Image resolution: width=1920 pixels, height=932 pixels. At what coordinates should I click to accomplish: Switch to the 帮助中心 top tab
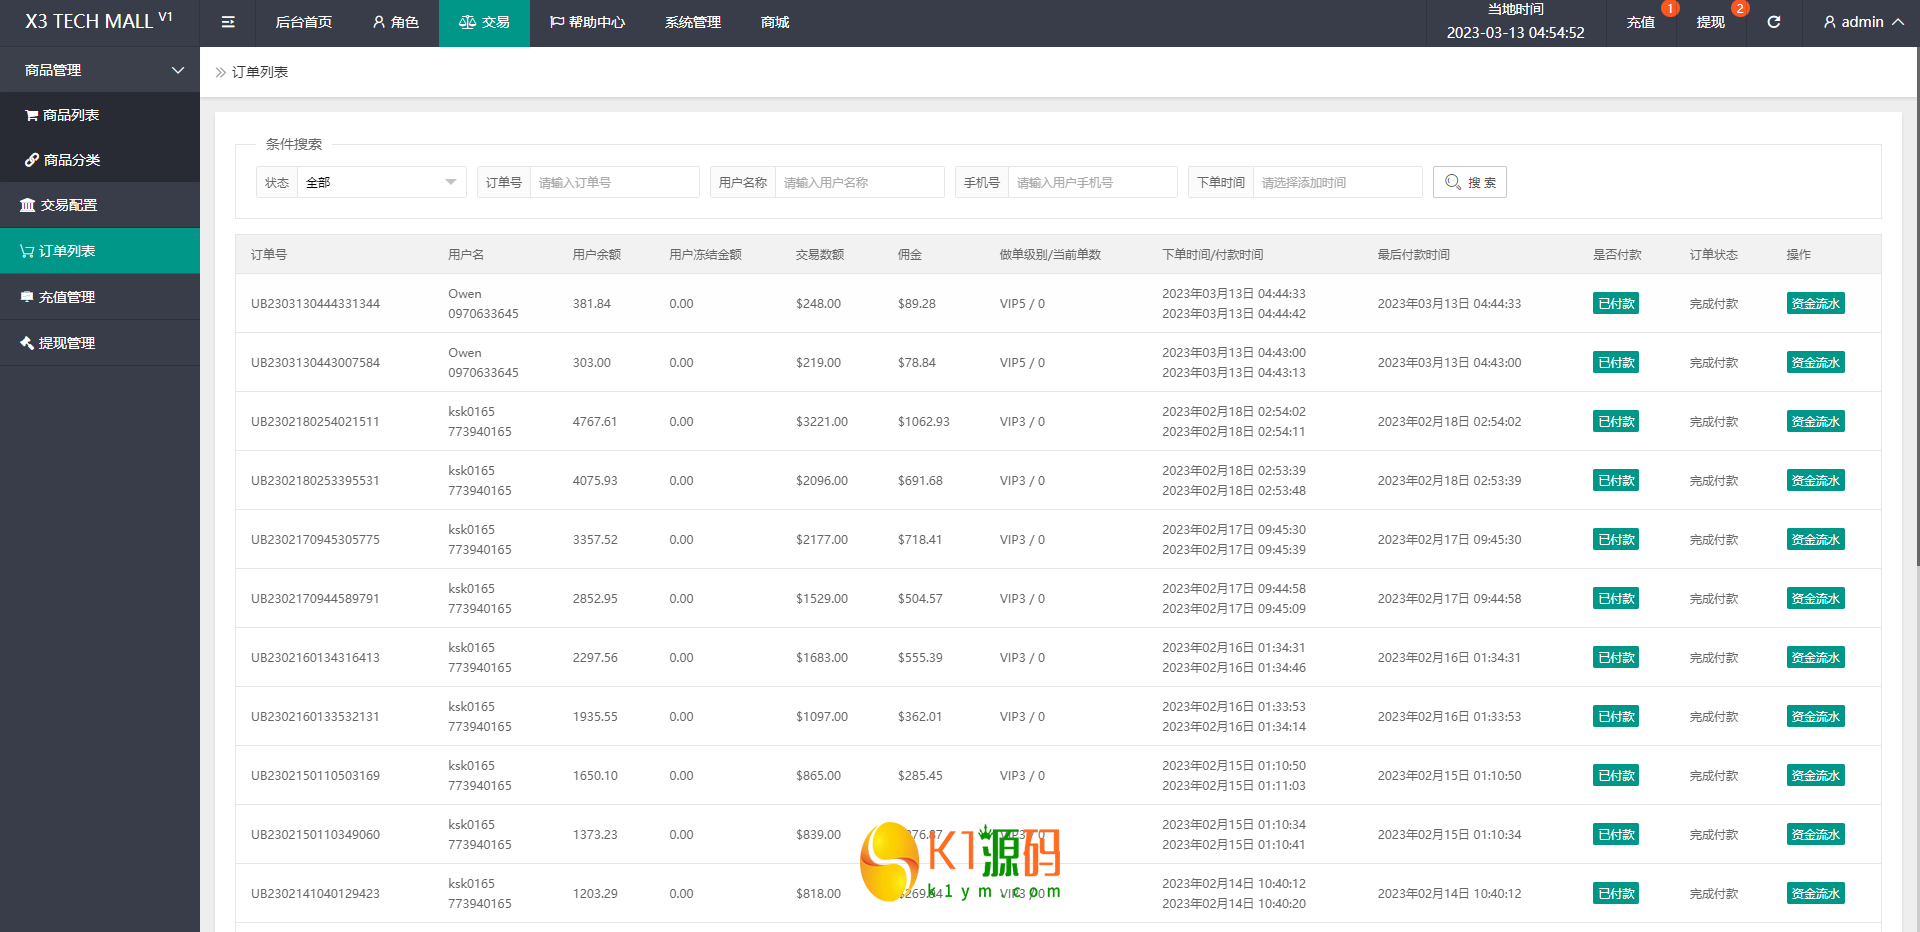[587, 22]
